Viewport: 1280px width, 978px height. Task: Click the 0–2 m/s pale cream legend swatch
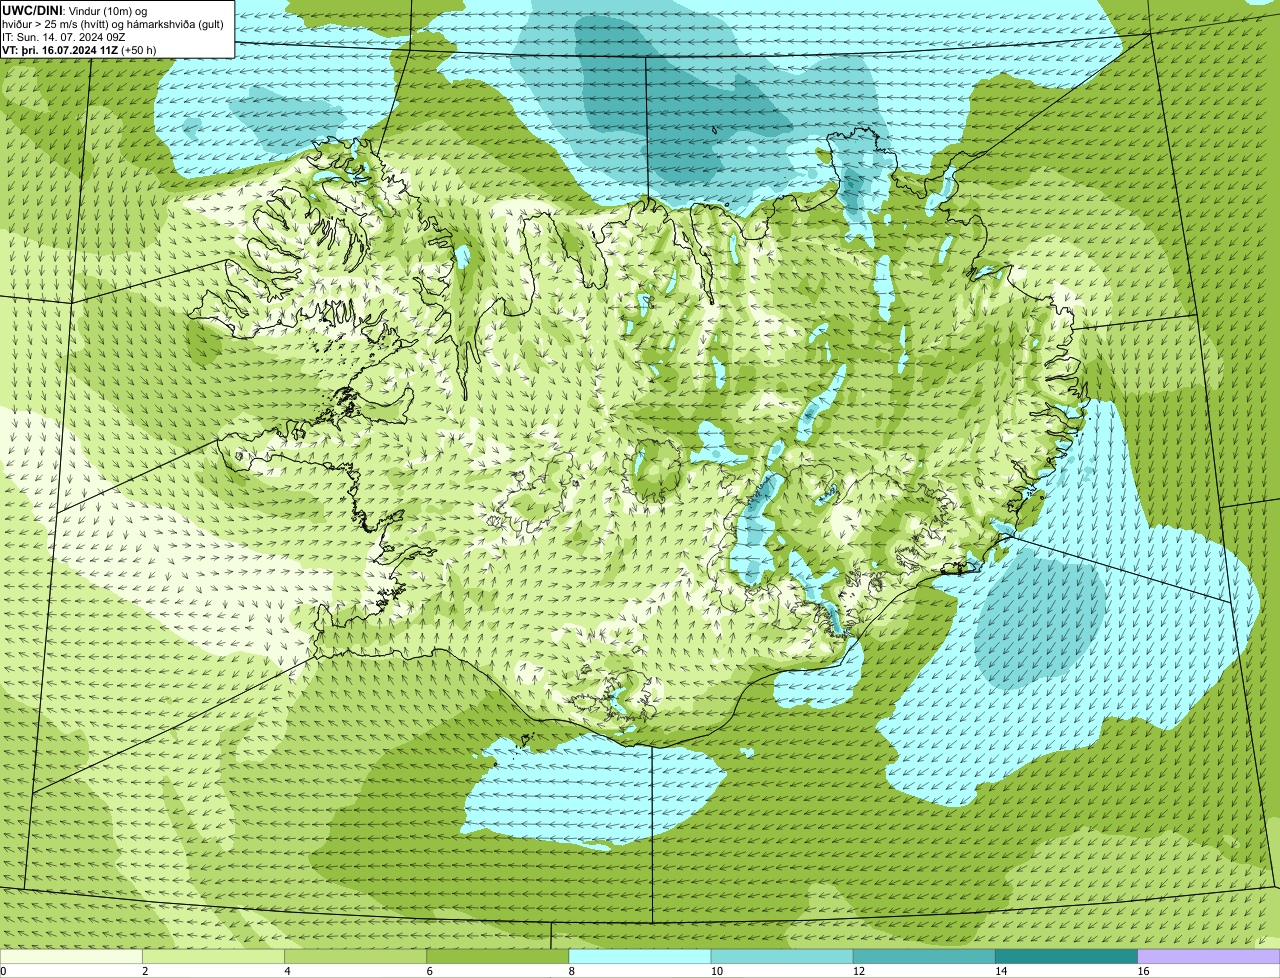(71, 957)
